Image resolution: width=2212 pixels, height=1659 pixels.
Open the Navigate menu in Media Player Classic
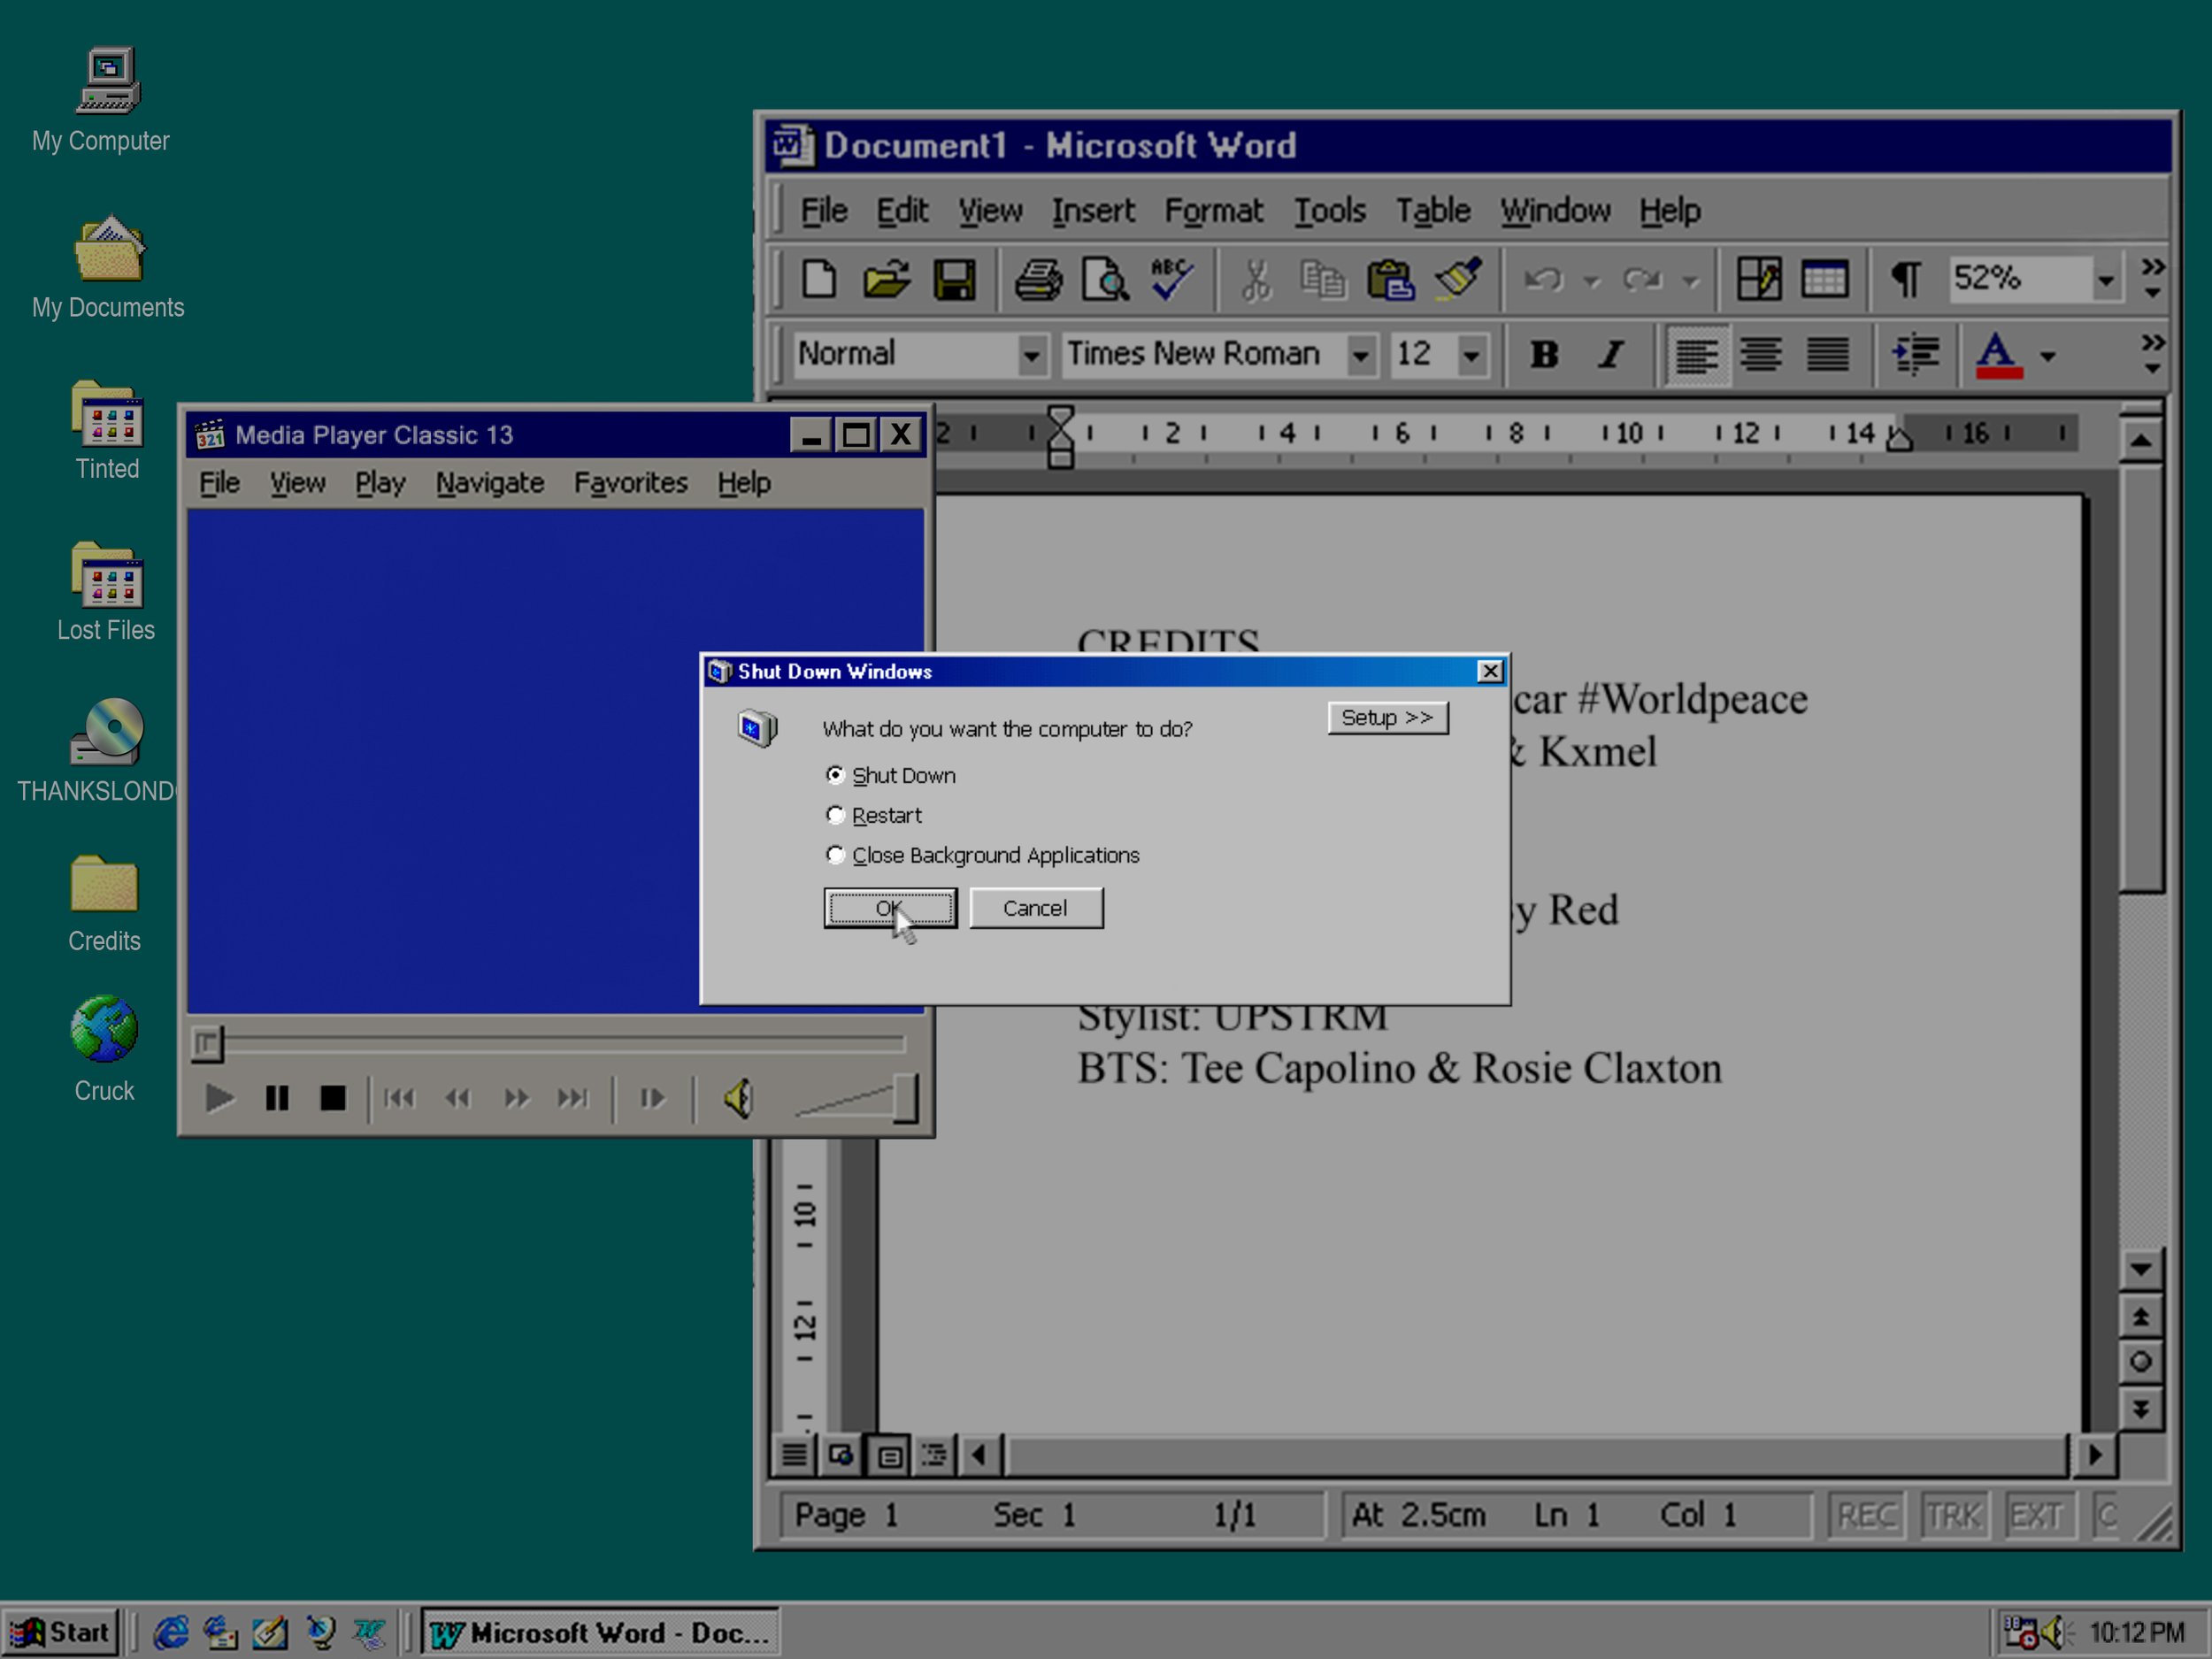[490, 483]
